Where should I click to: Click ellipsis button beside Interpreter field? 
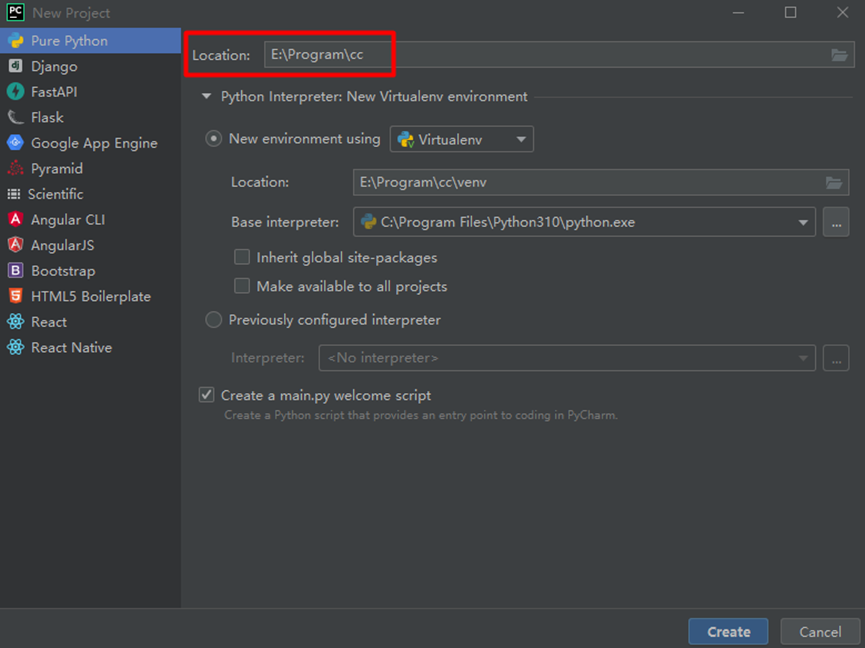click(836, 358)
